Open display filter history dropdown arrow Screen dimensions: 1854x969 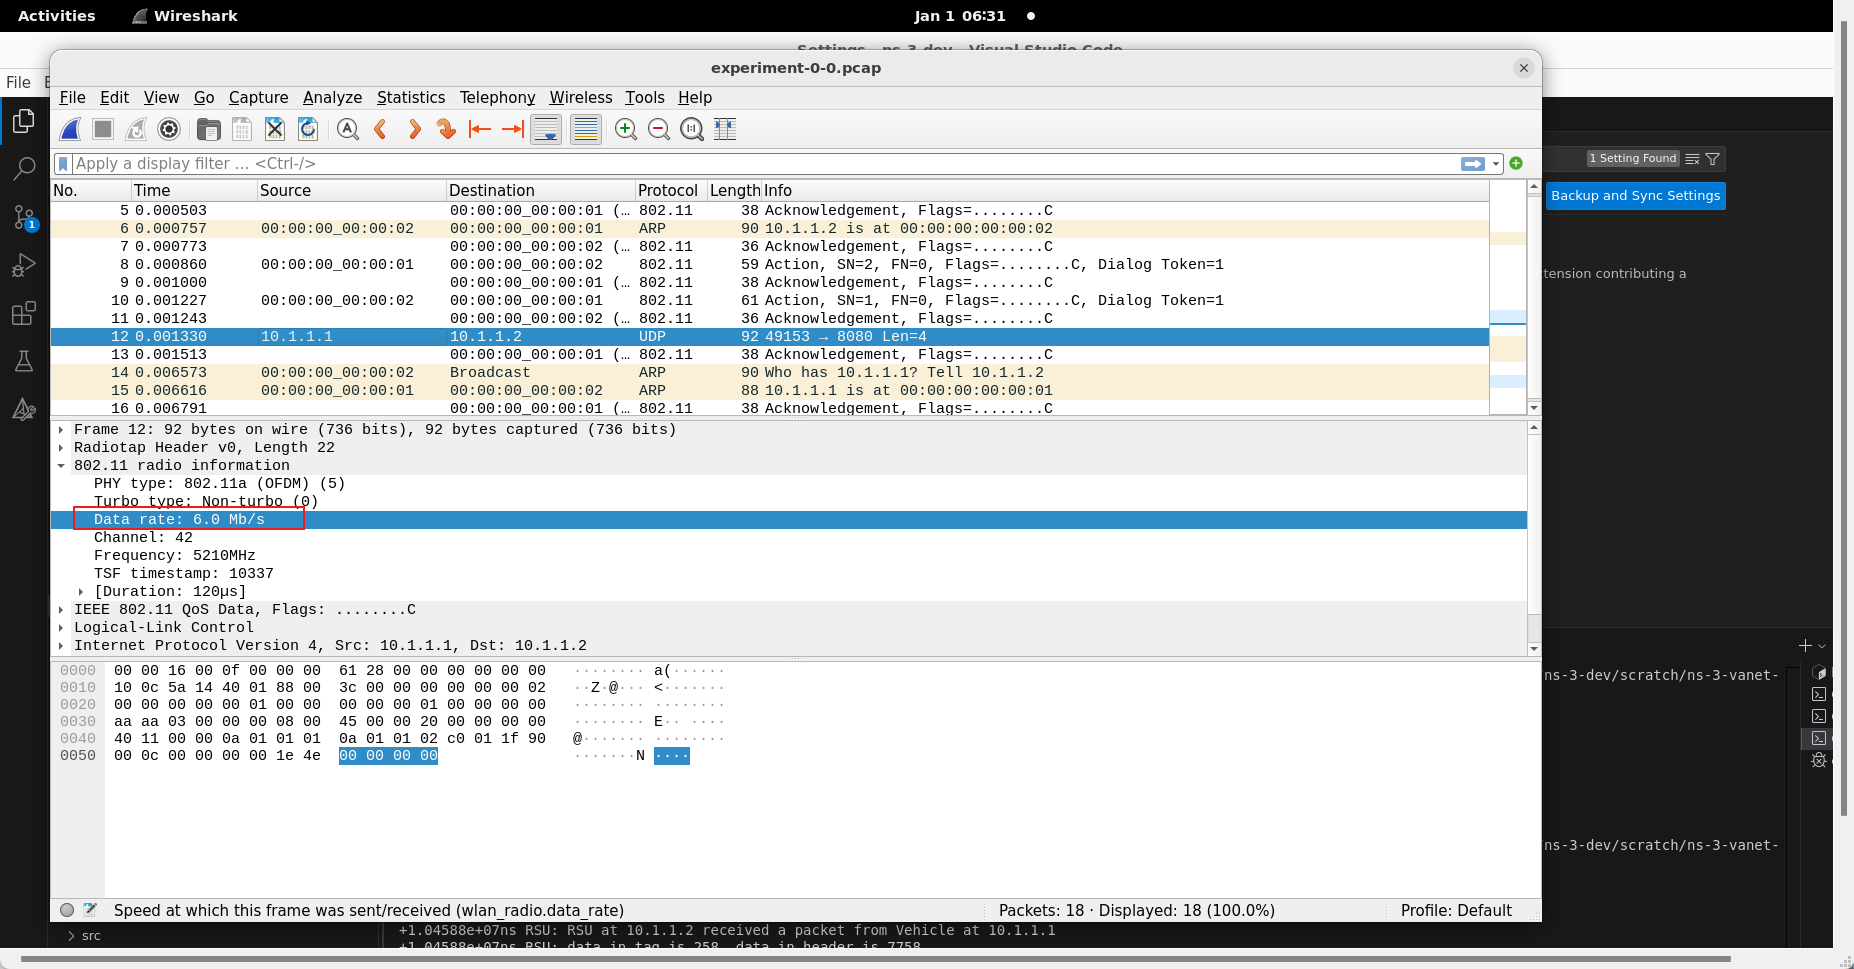click(1496, 164)
